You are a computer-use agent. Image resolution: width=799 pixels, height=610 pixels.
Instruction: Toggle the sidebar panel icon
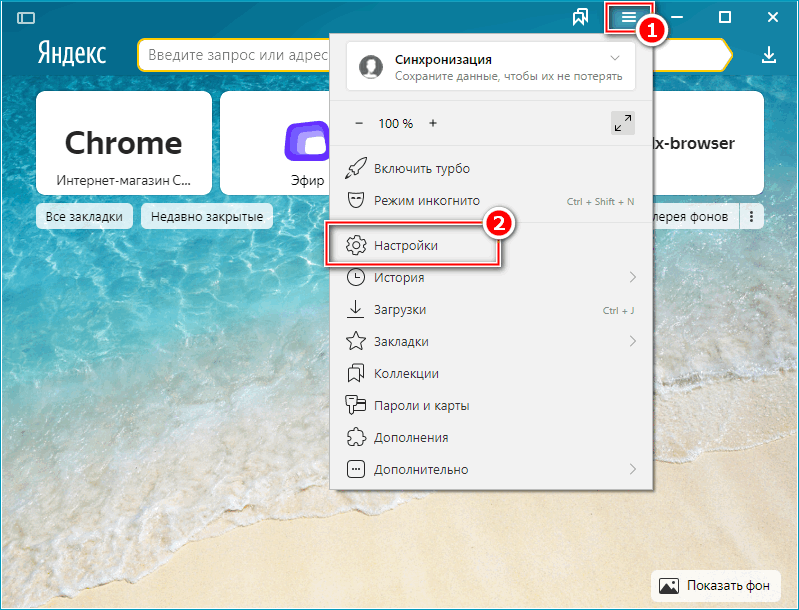[x=26, y=18]
